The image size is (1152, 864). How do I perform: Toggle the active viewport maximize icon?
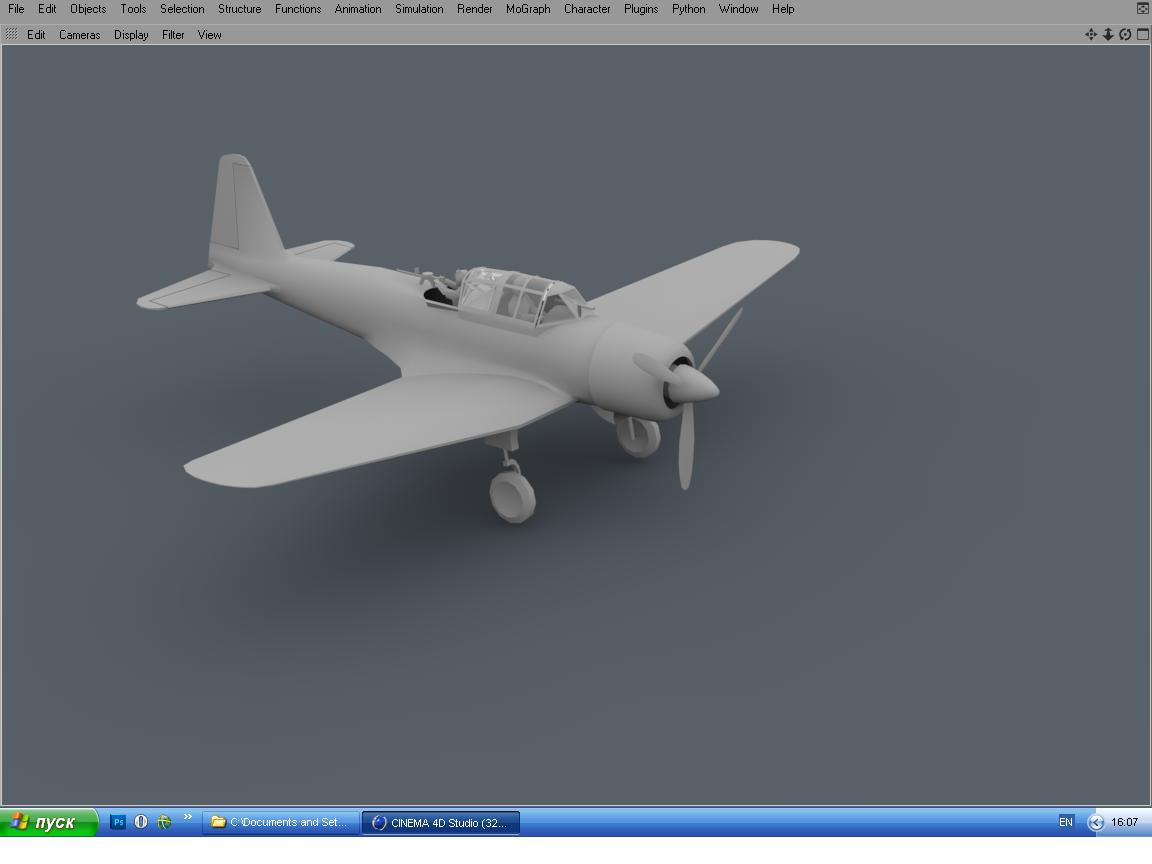[x=1142, y=34]
